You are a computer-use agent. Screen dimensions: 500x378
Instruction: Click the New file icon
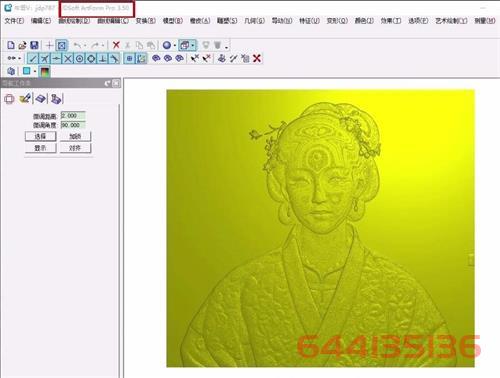tap(11, 45)
